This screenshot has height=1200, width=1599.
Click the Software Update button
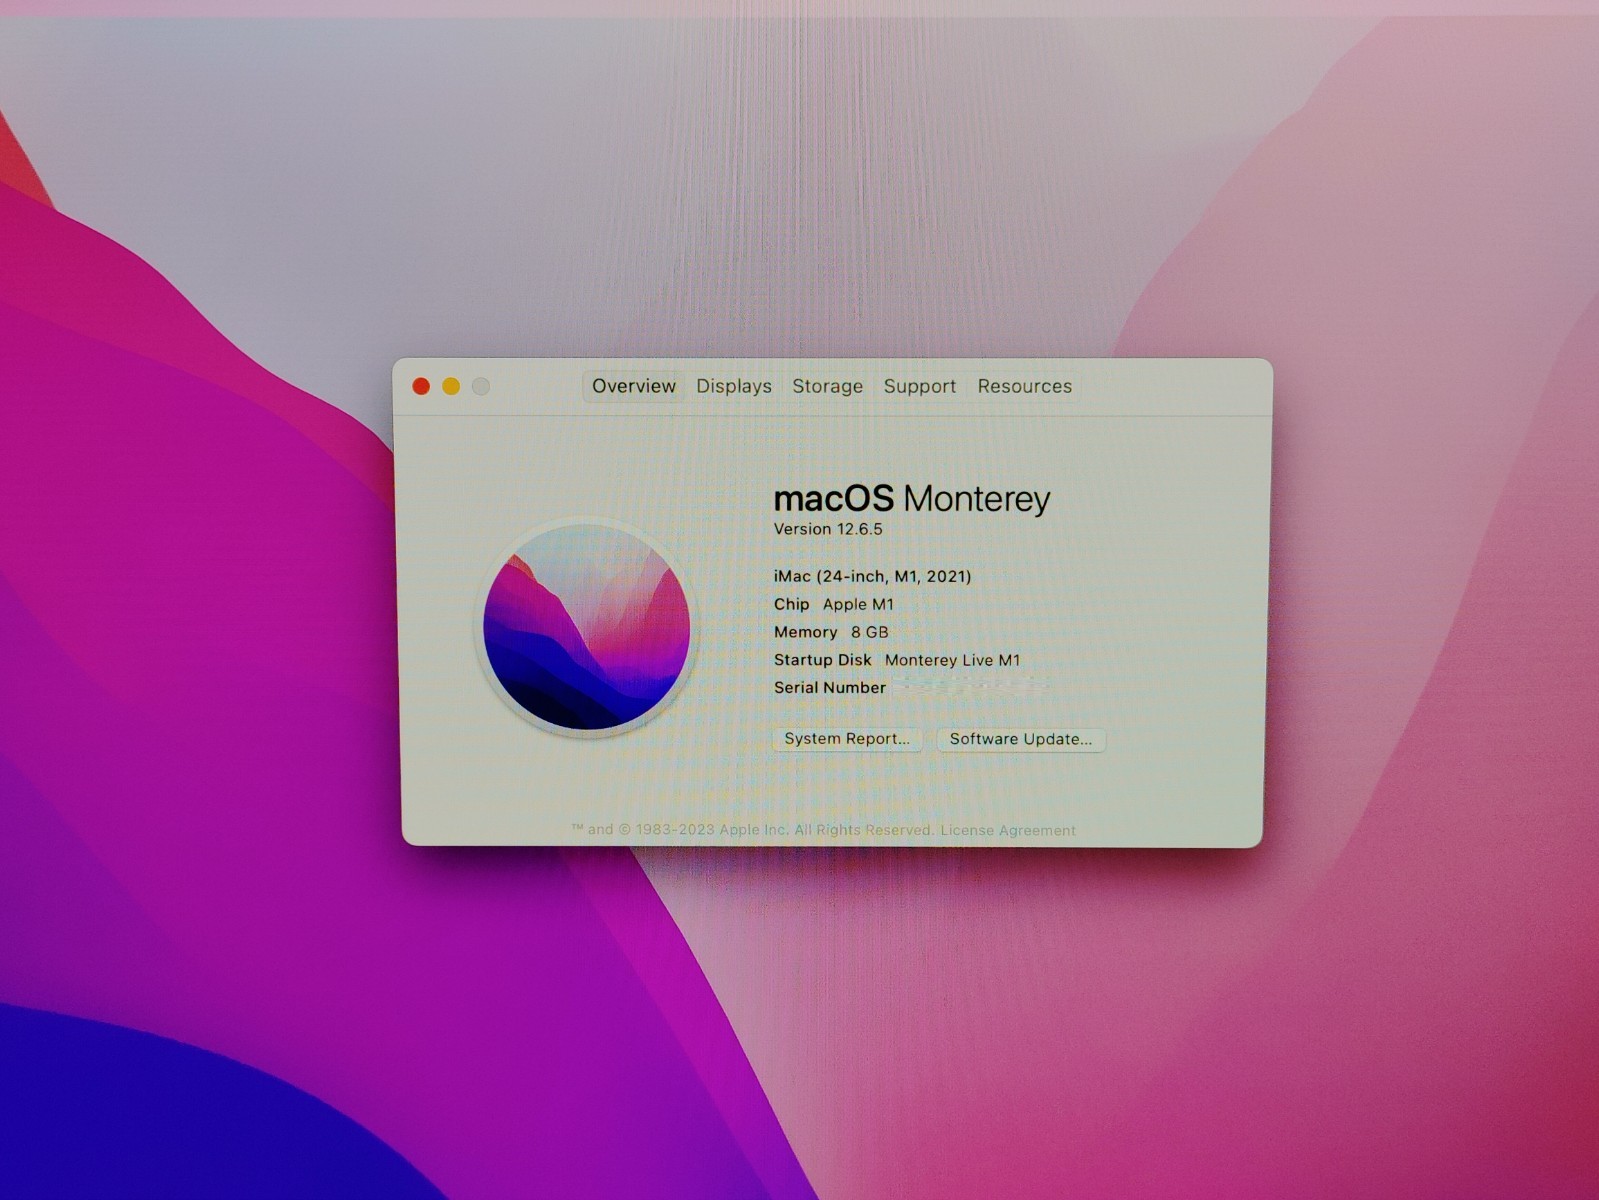click(x=1021, y=739)
